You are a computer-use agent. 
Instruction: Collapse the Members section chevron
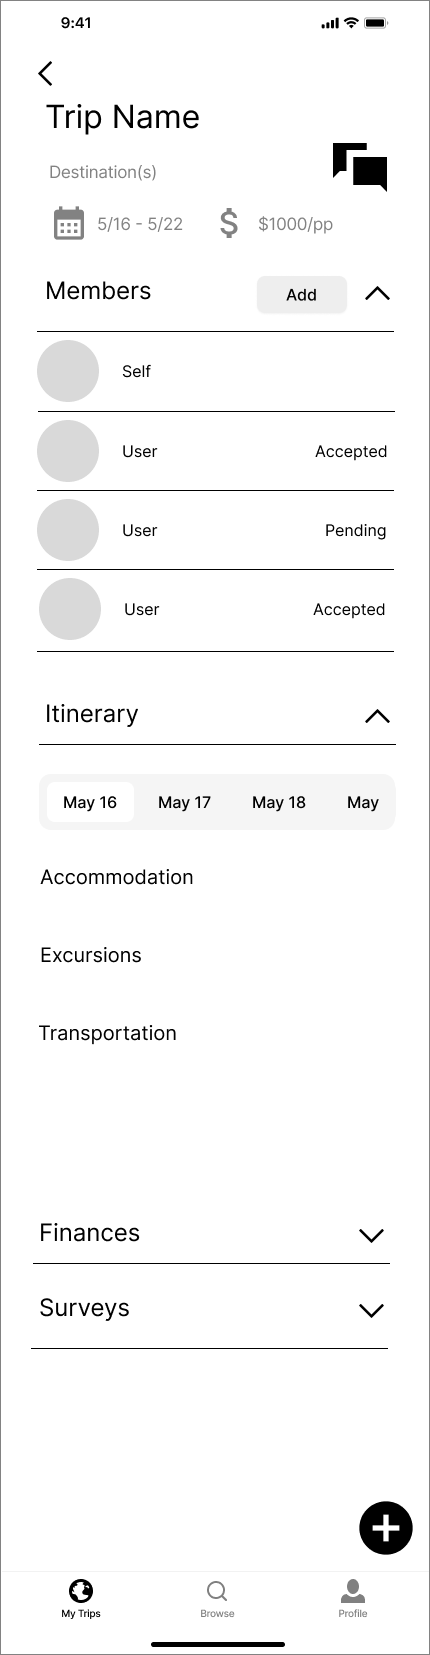tap(377, 294)
